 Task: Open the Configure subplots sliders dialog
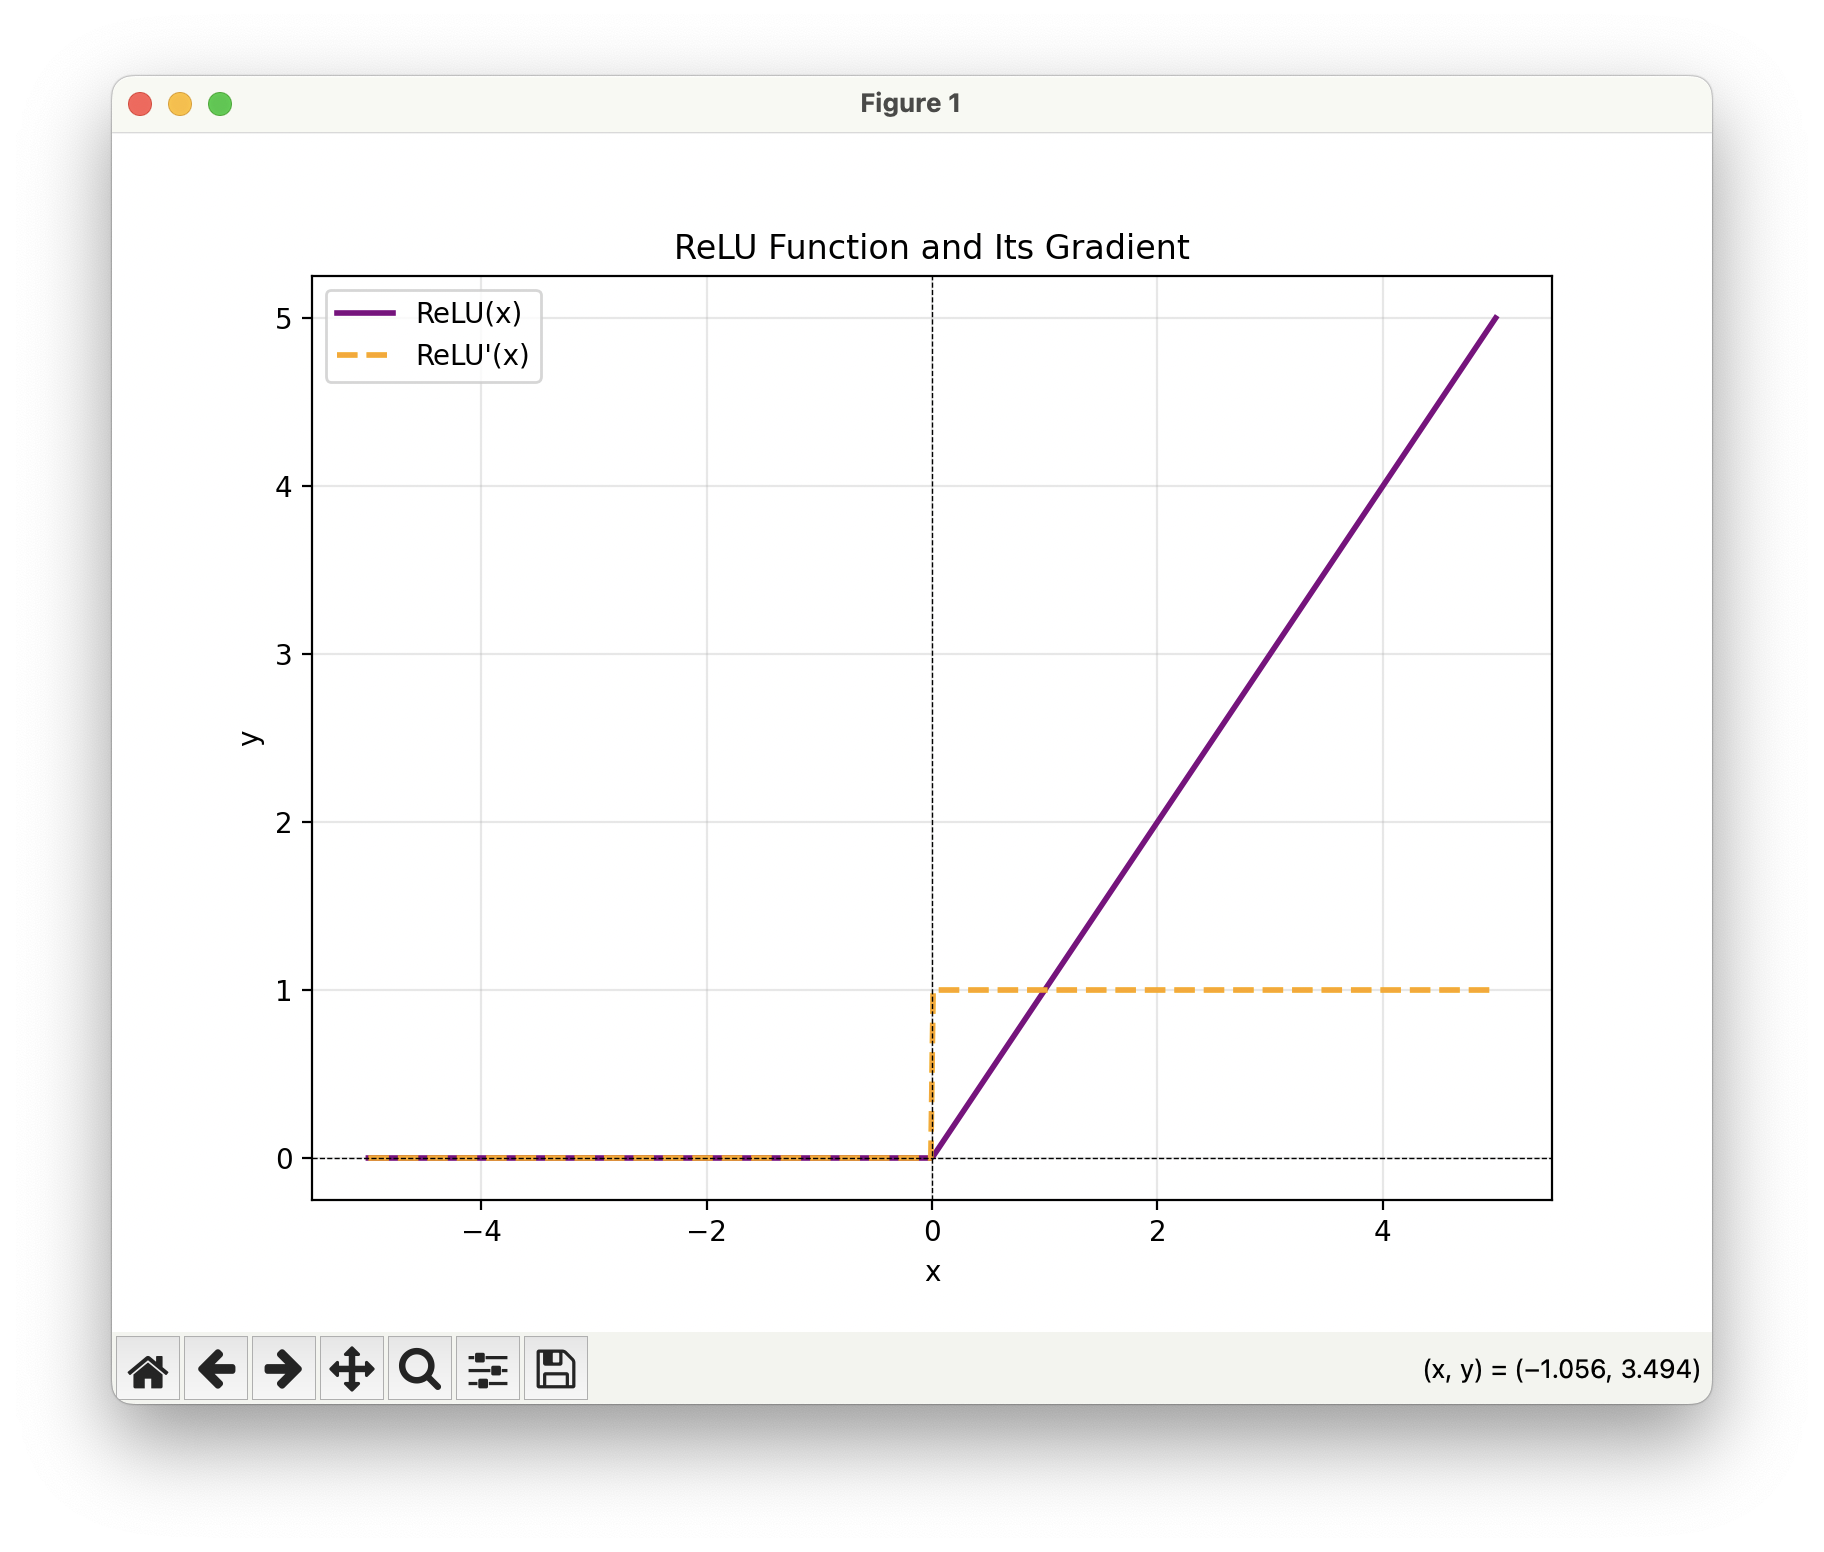pyautogui.click(x=488, y=1369)
